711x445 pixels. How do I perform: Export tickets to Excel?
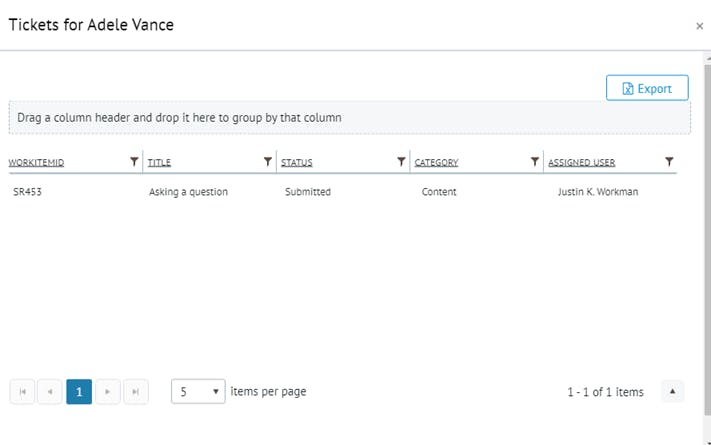click(647, 88)
